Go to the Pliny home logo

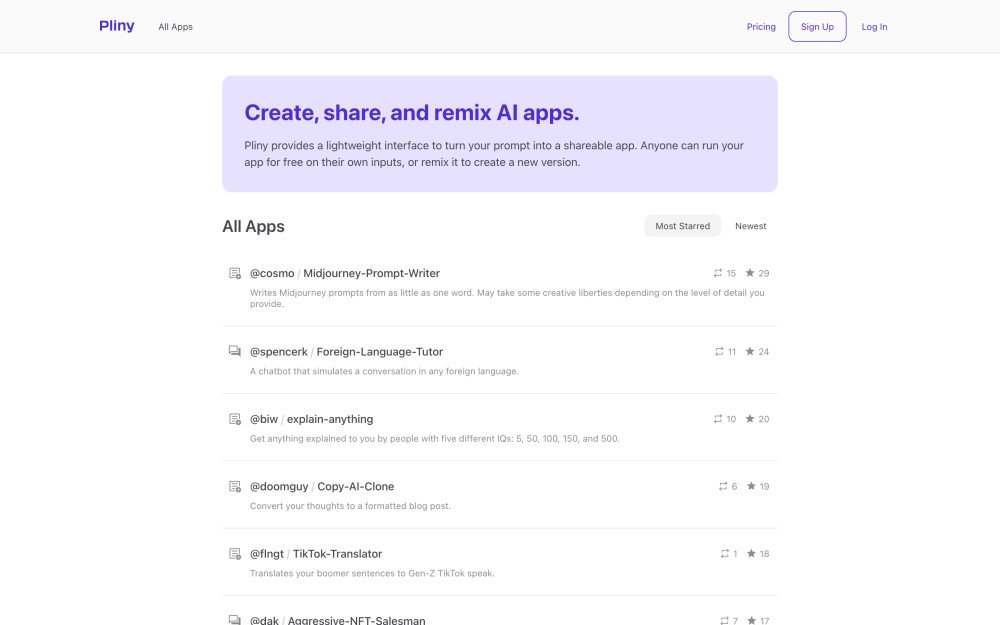pyautogui.click(x=117, y=26)
